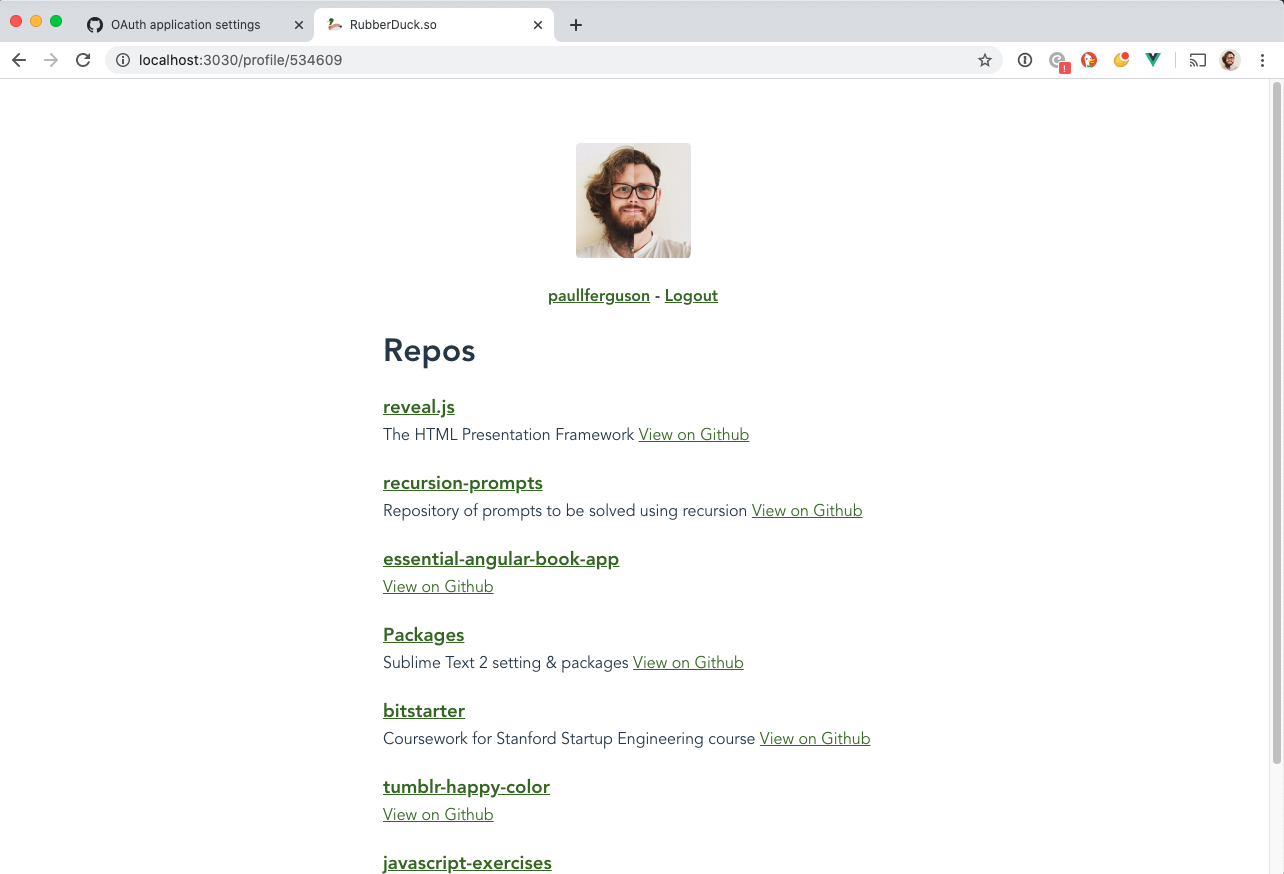View tumblr-happy-color on Github

click(x=438, y=815)
